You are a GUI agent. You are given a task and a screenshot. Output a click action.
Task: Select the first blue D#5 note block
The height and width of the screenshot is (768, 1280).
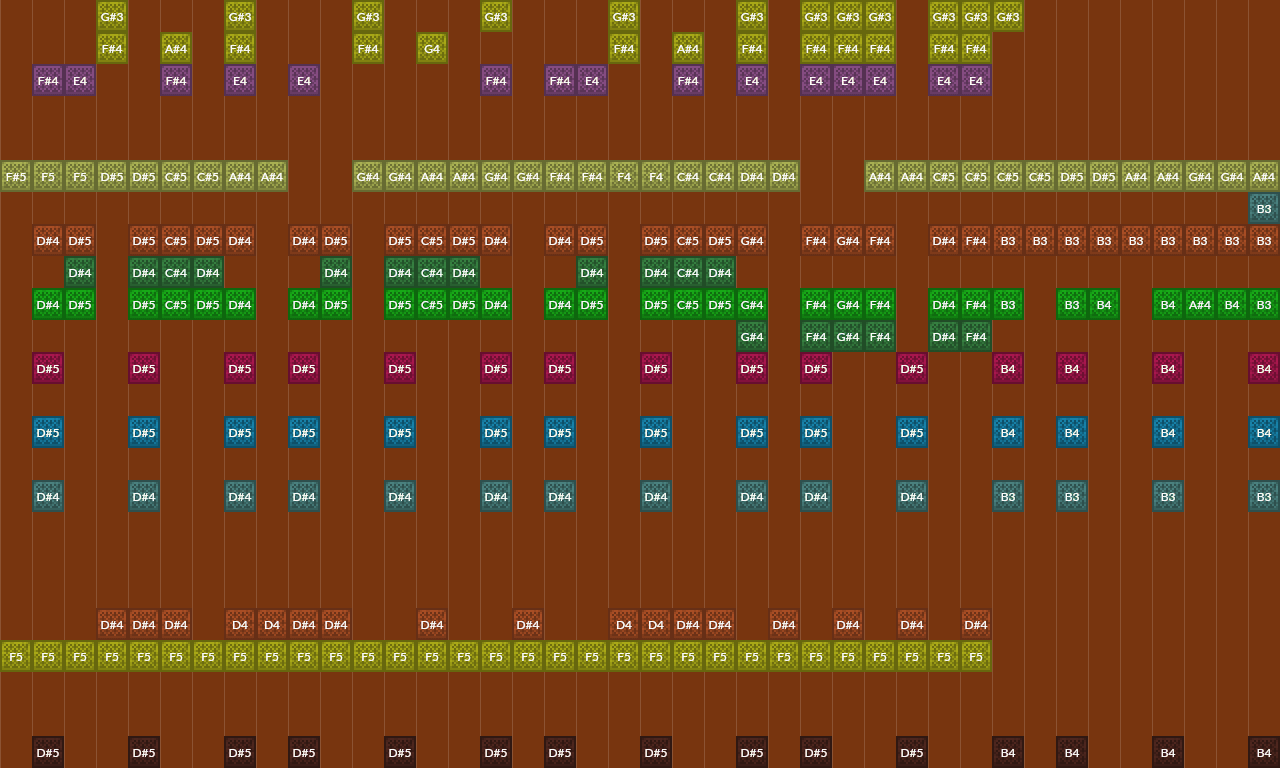(48, 433)
